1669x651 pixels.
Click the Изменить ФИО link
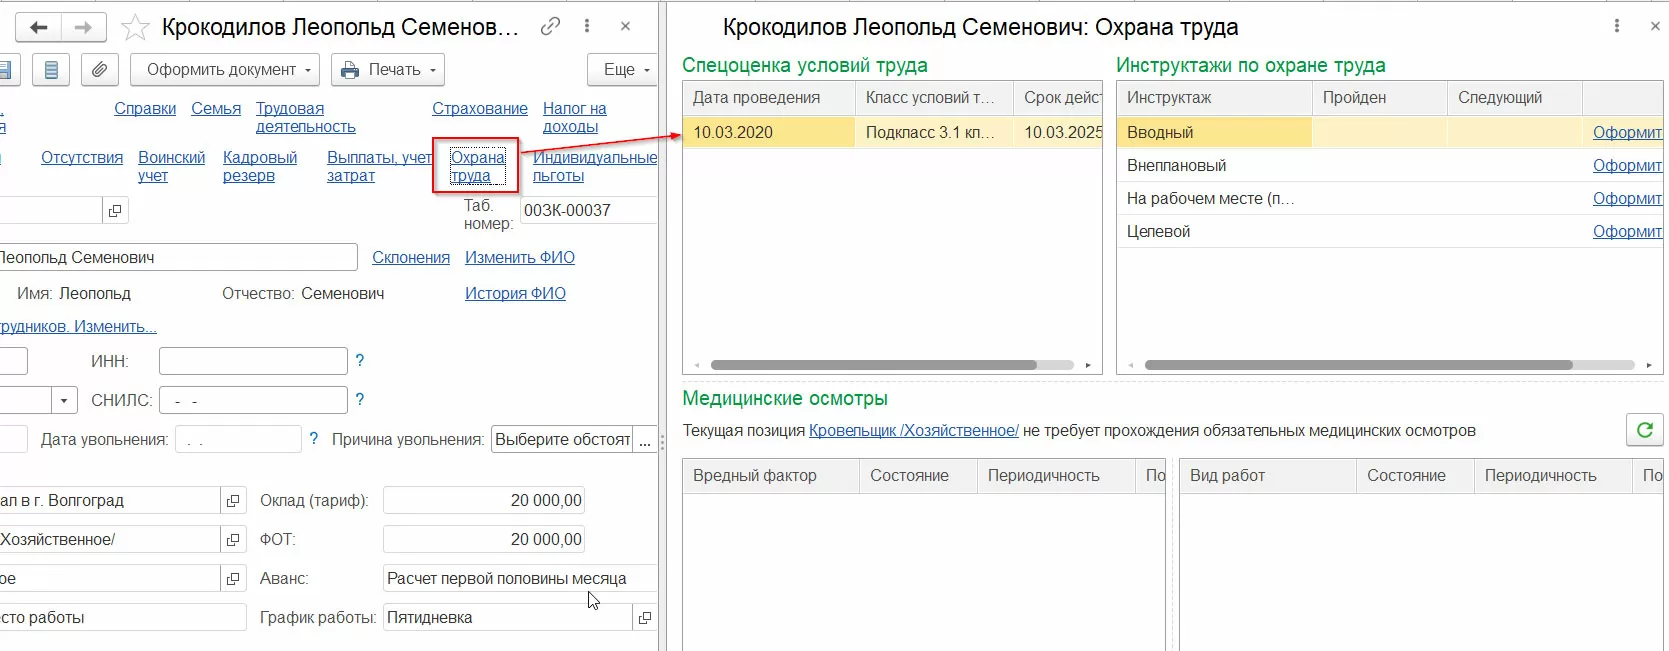pos(520,257)
